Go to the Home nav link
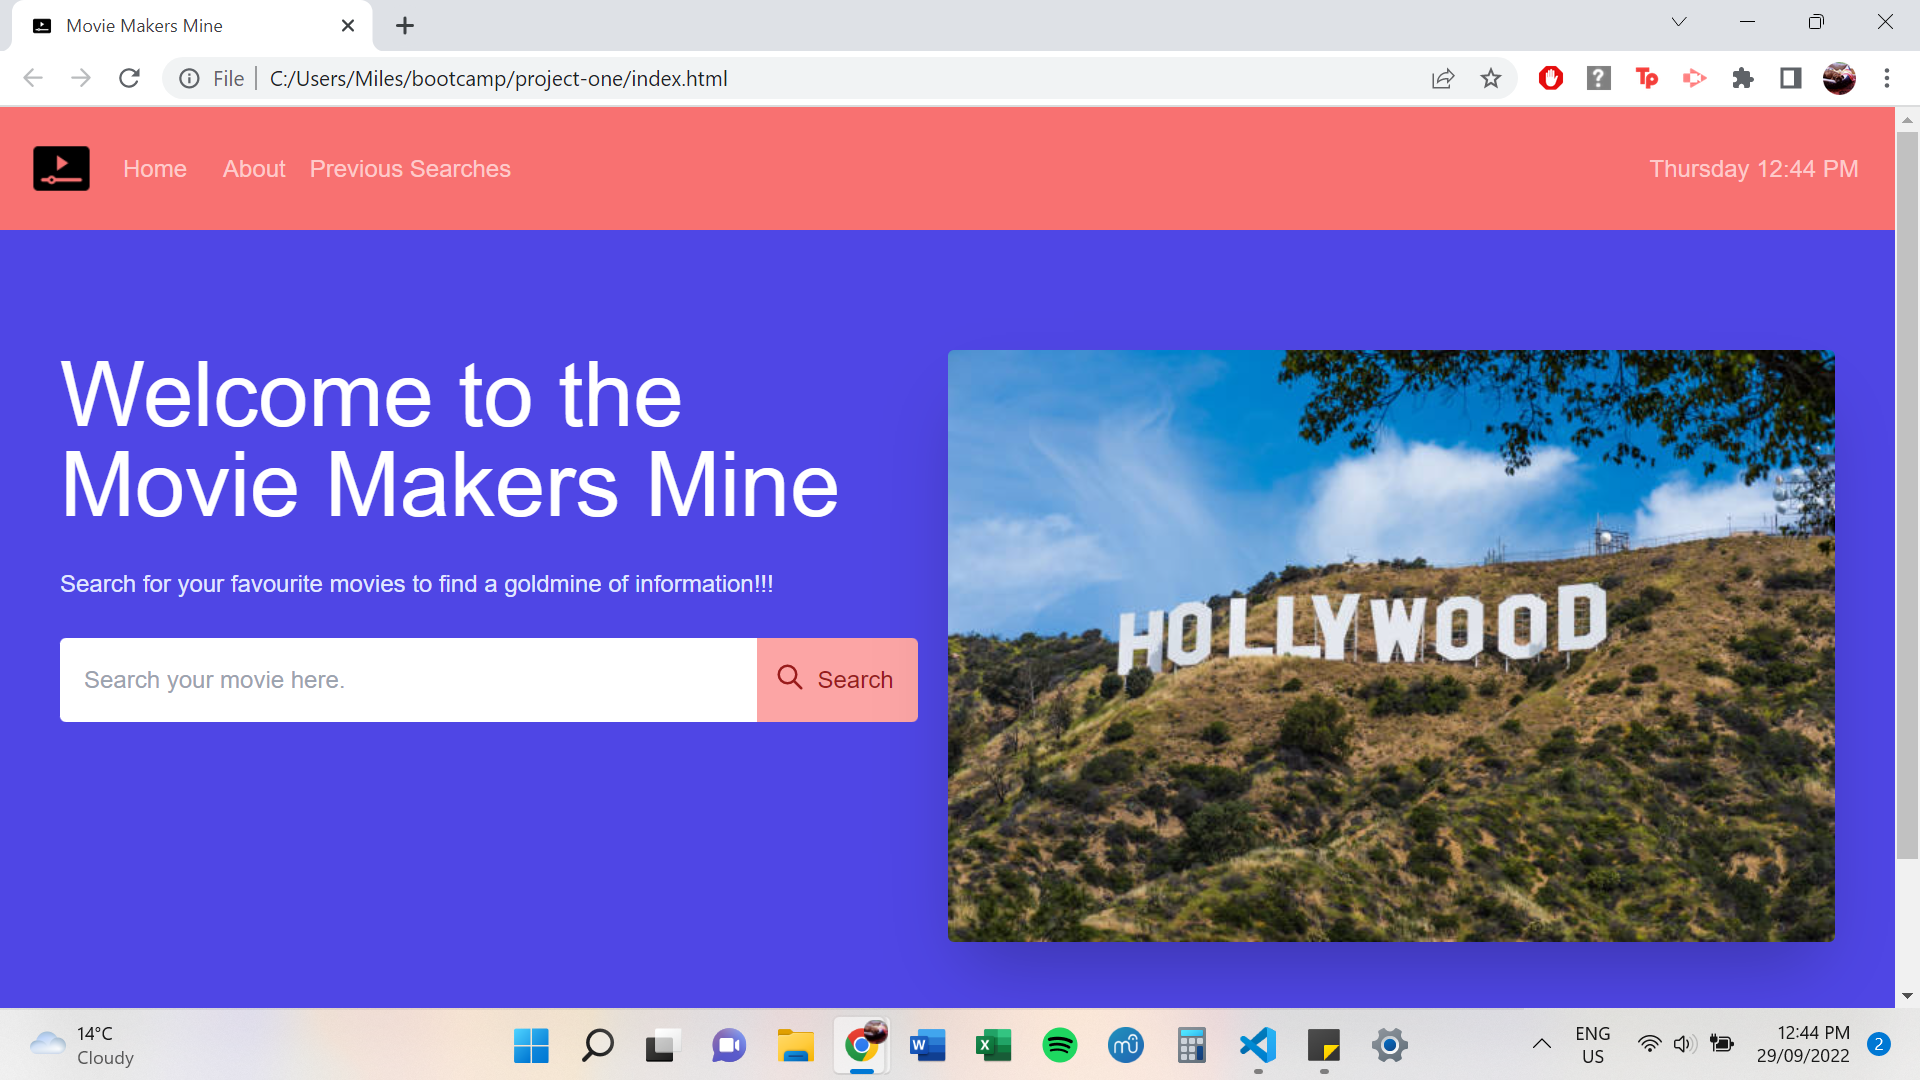Image resolution: width=1920 pixels, height=1080 pixels. point(155,169)
